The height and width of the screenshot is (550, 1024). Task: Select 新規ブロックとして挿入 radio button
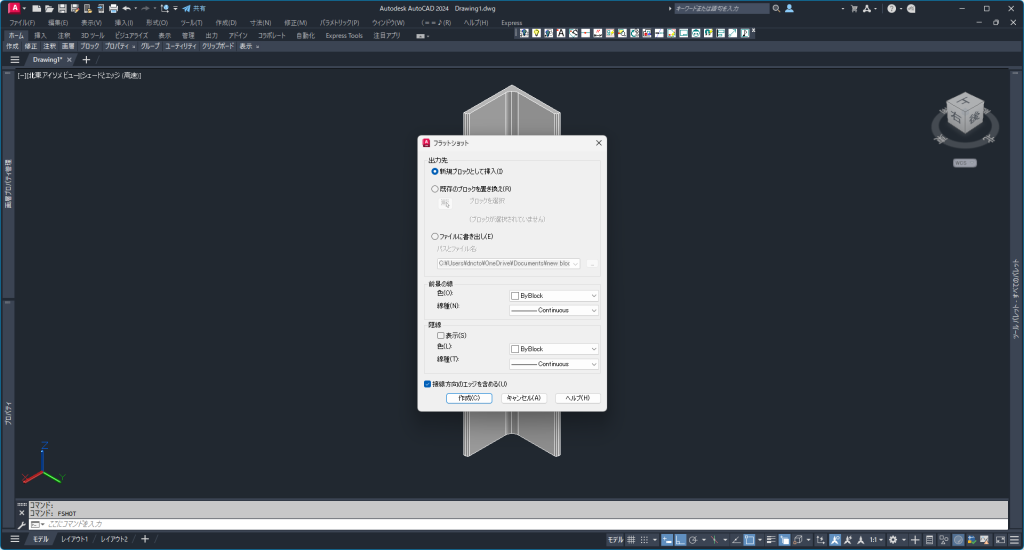click(435, 171)
